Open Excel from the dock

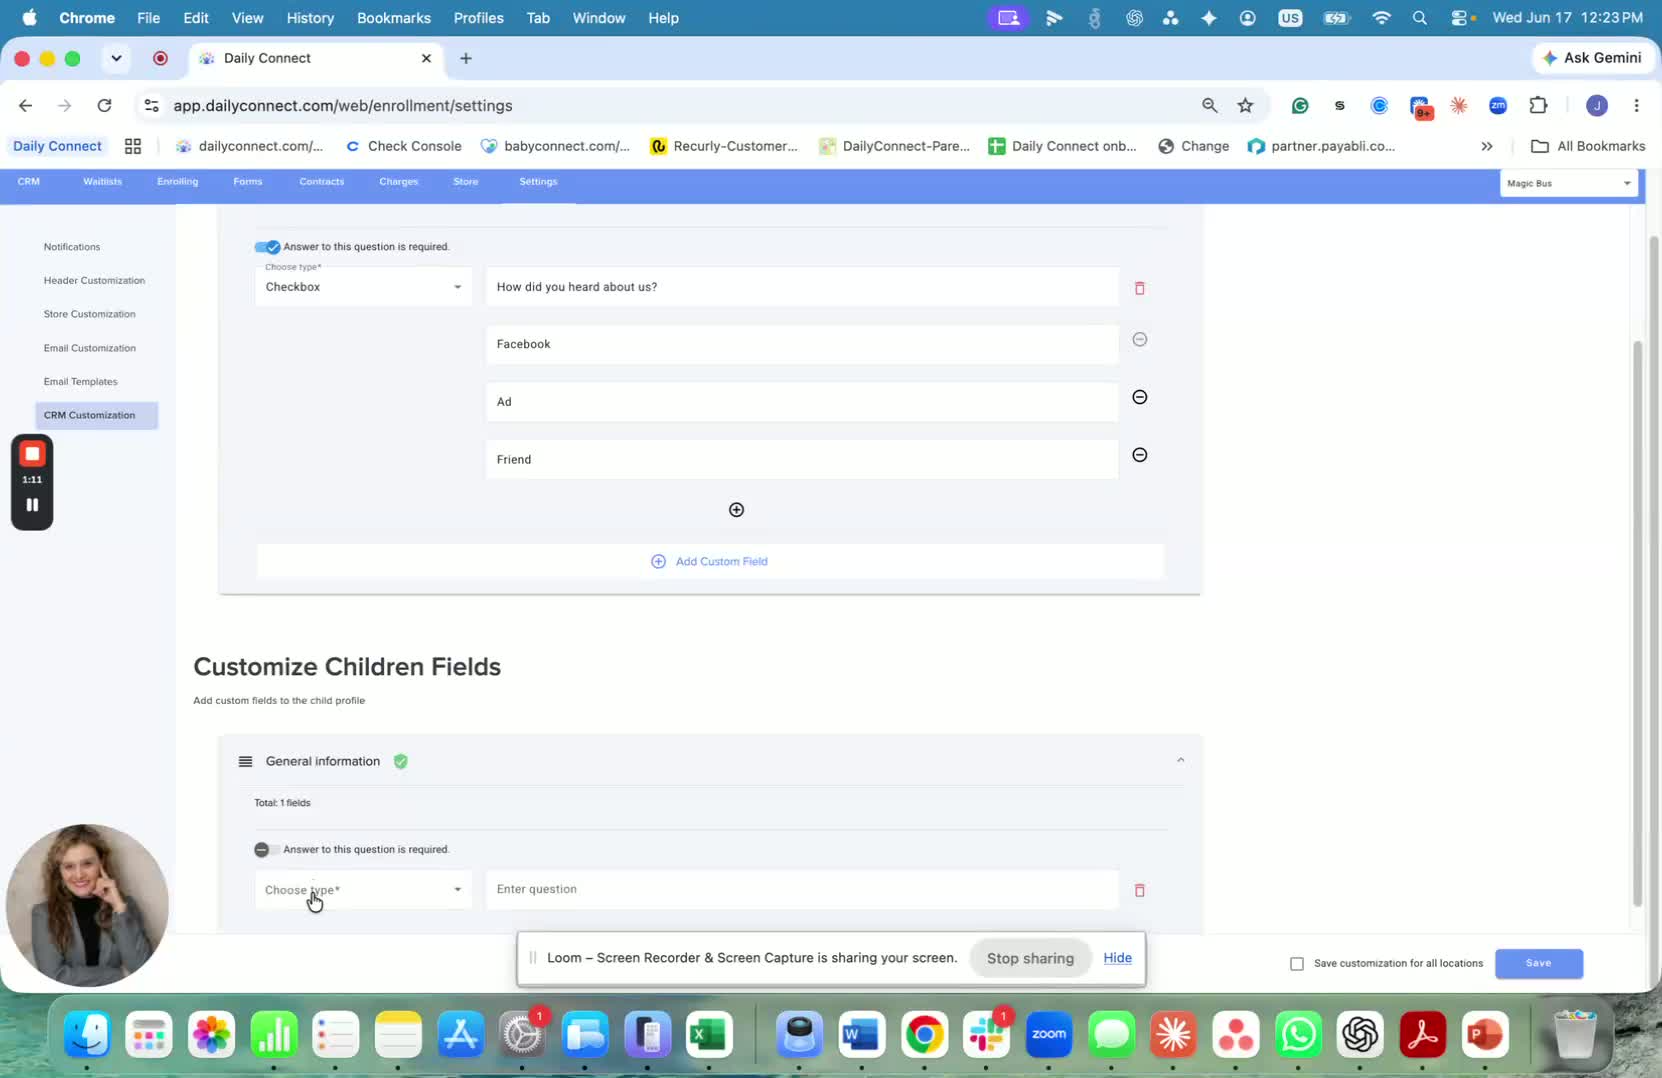click(x=710, y=1034)
